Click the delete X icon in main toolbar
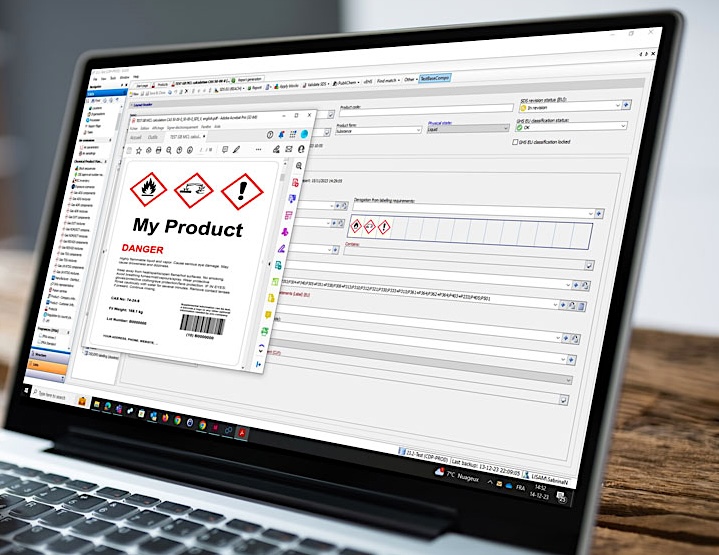Viewport: 719px width, 555px height. pos(186,92)
